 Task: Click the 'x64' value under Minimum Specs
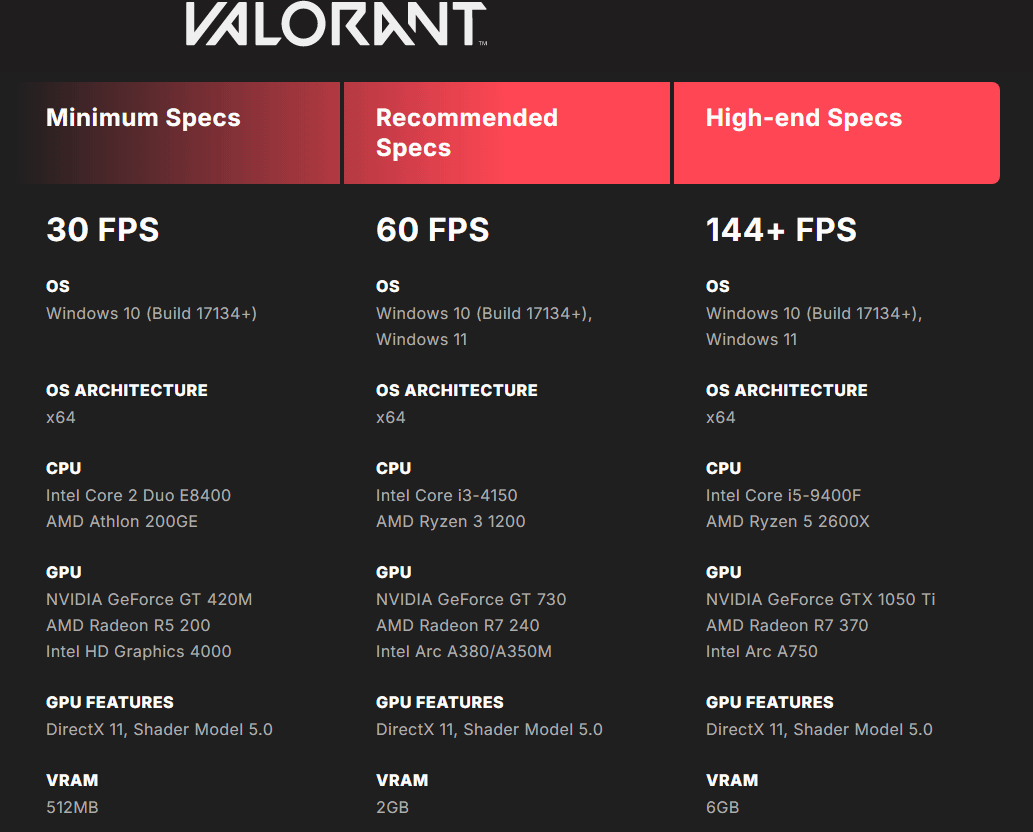click(61, 418)
